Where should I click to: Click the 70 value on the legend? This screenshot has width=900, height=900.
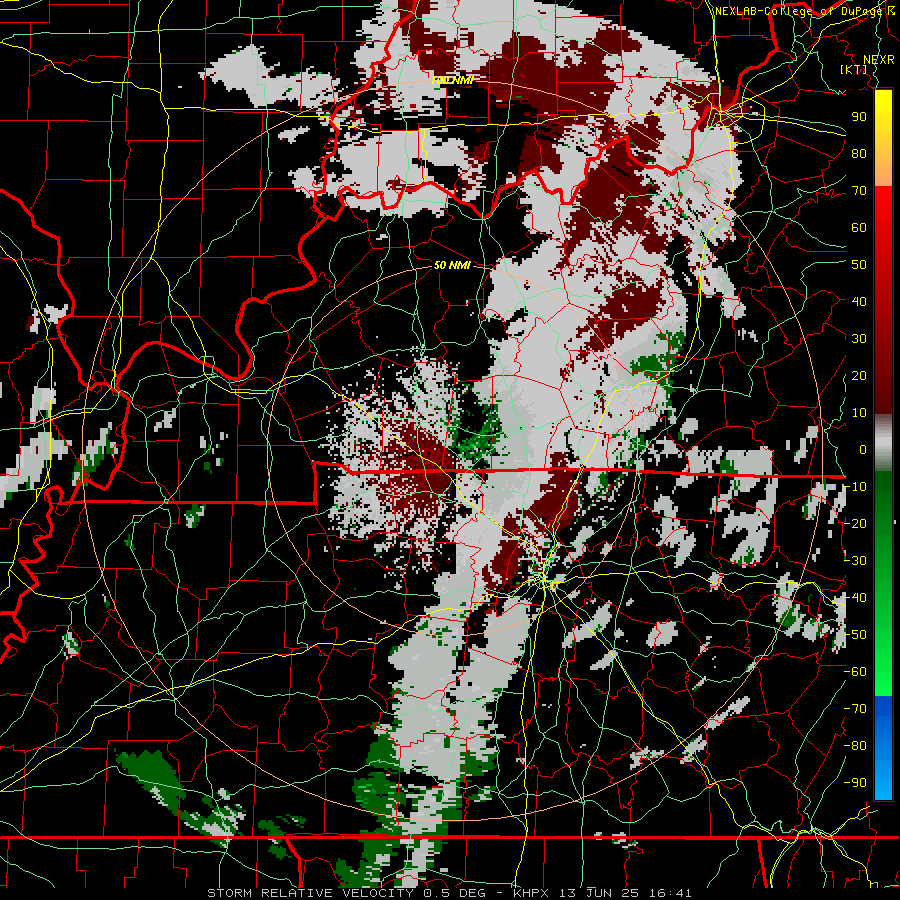point(859,191)
